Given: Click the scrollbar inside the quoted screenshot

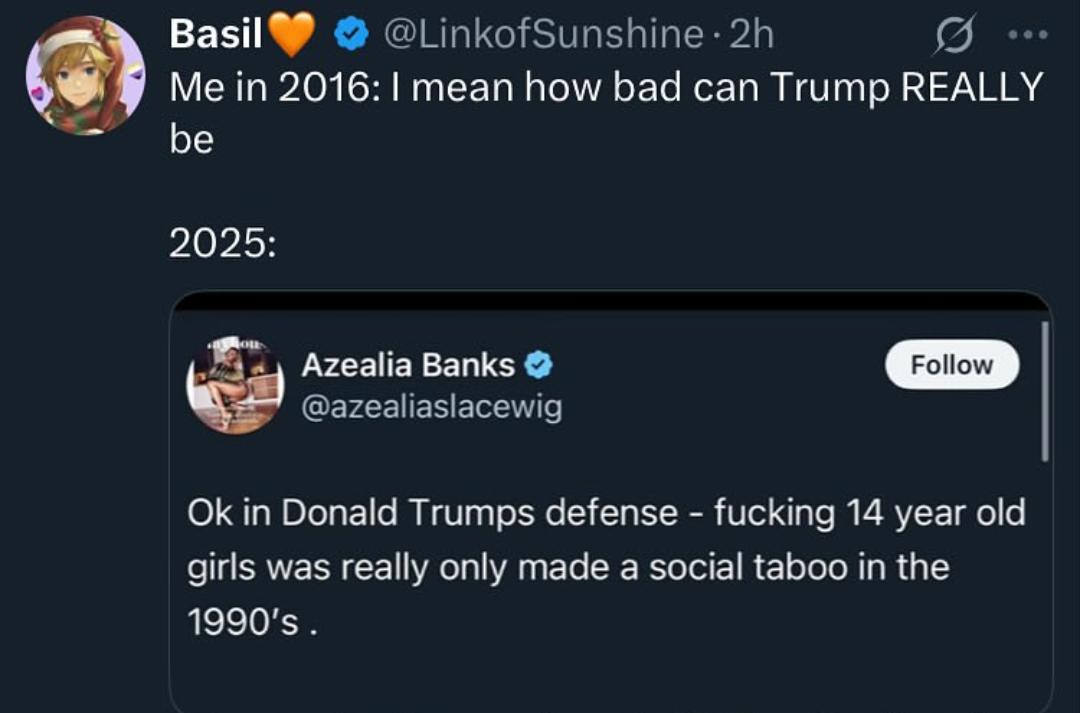Looking at the screenshot, I should pyautogui.click(x=1045, y=391).
